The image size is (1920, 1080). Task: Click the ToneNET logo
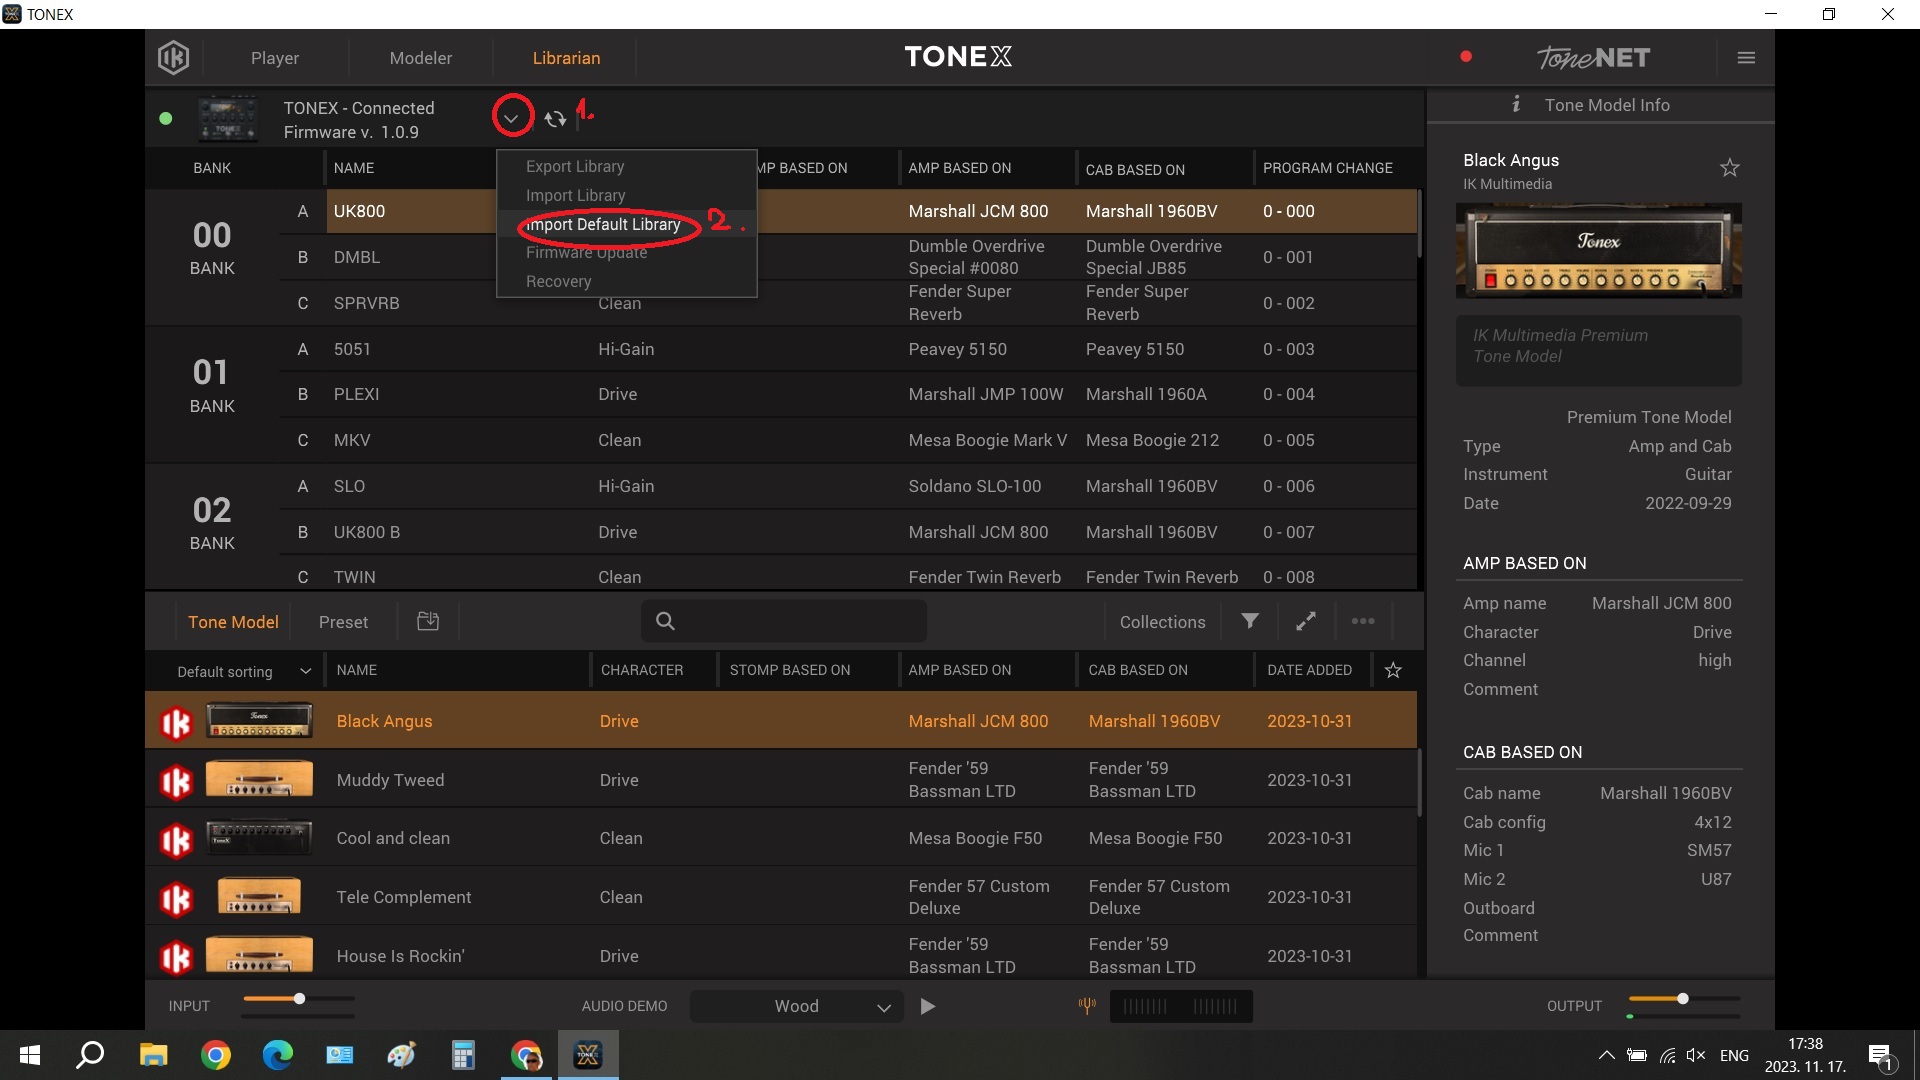1593,58
